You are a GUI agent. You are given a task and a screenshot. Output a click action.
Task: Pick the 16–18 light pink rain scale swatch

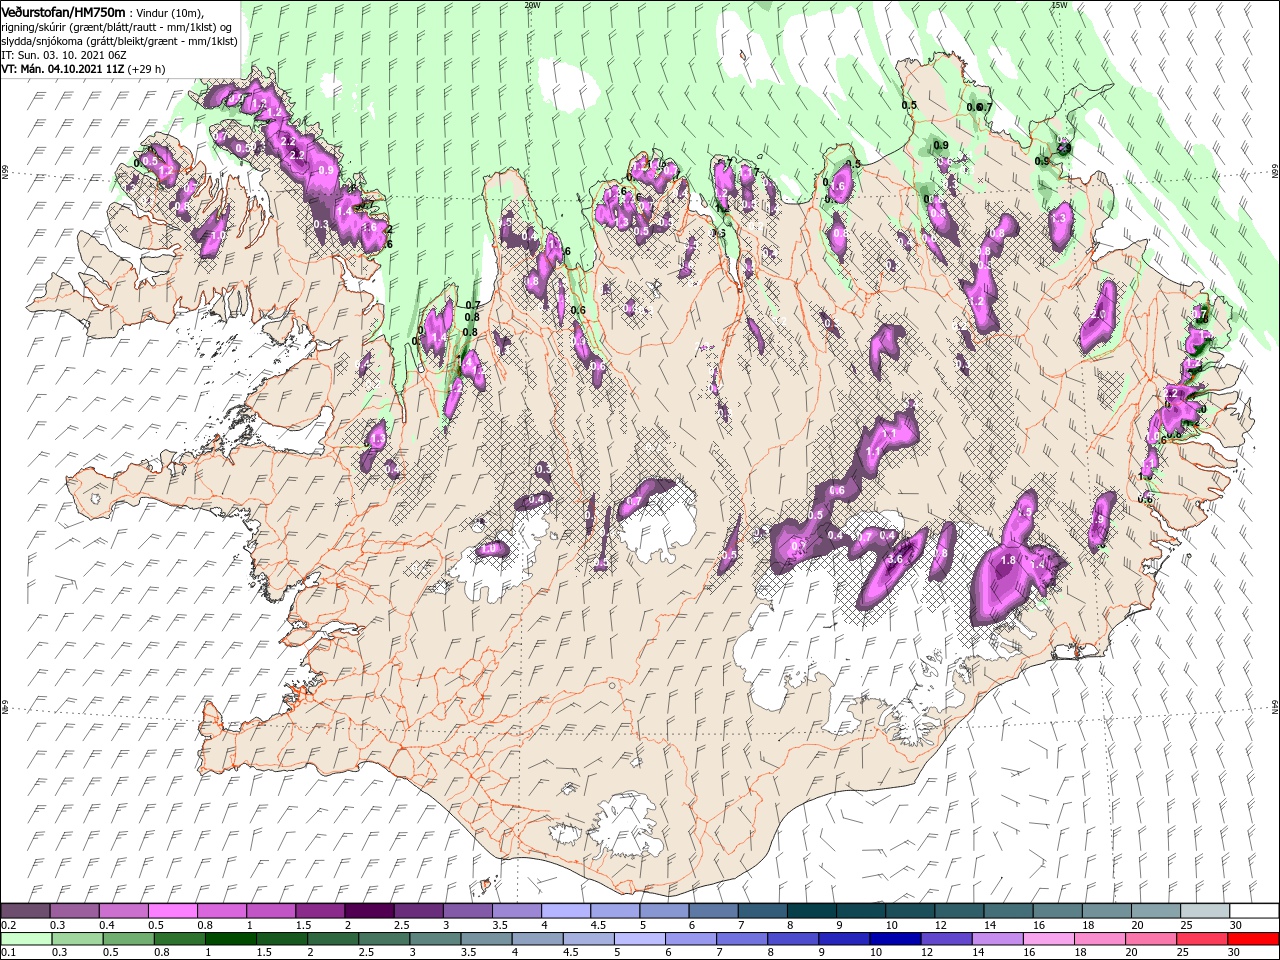pyautogui.click(x=1050, y=938)
